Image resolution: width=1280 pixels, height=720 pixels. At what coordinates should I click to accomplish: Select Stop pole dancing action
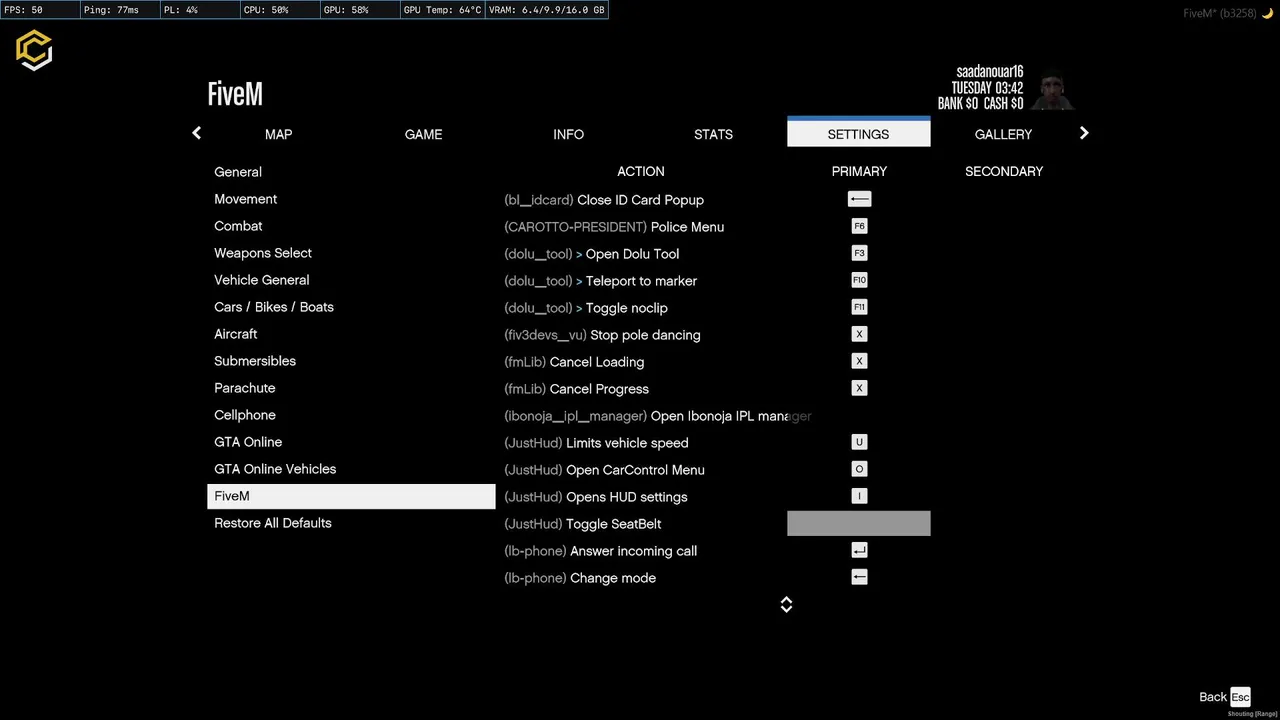(602, 335)
